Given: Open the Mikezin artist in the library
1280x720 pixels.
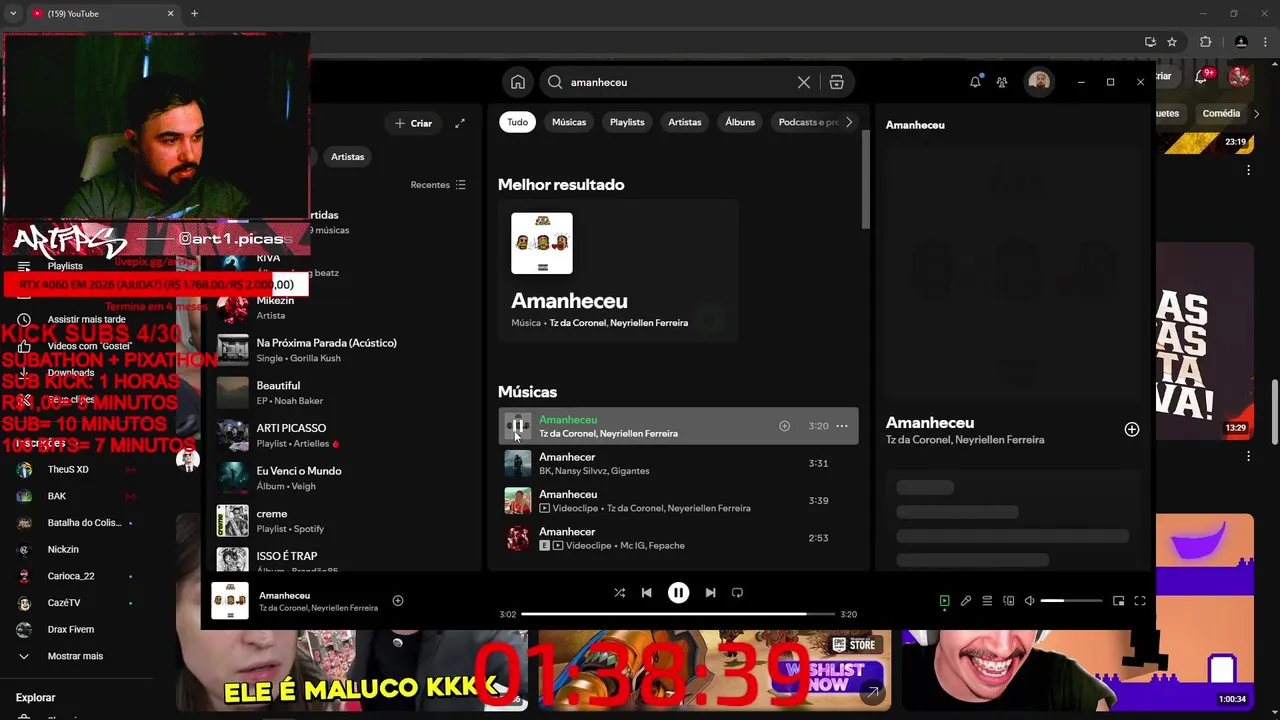Looking at the screenshot, I should [340, 308].
